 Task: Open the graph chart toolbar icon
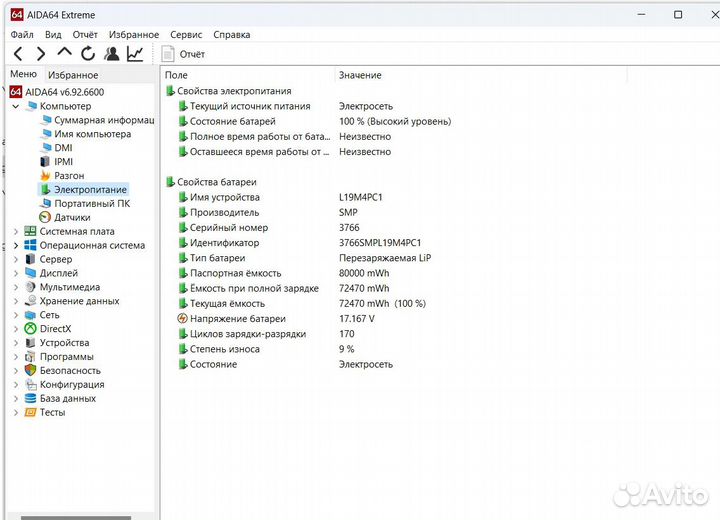pyautogui.click(x=135, y=54)
